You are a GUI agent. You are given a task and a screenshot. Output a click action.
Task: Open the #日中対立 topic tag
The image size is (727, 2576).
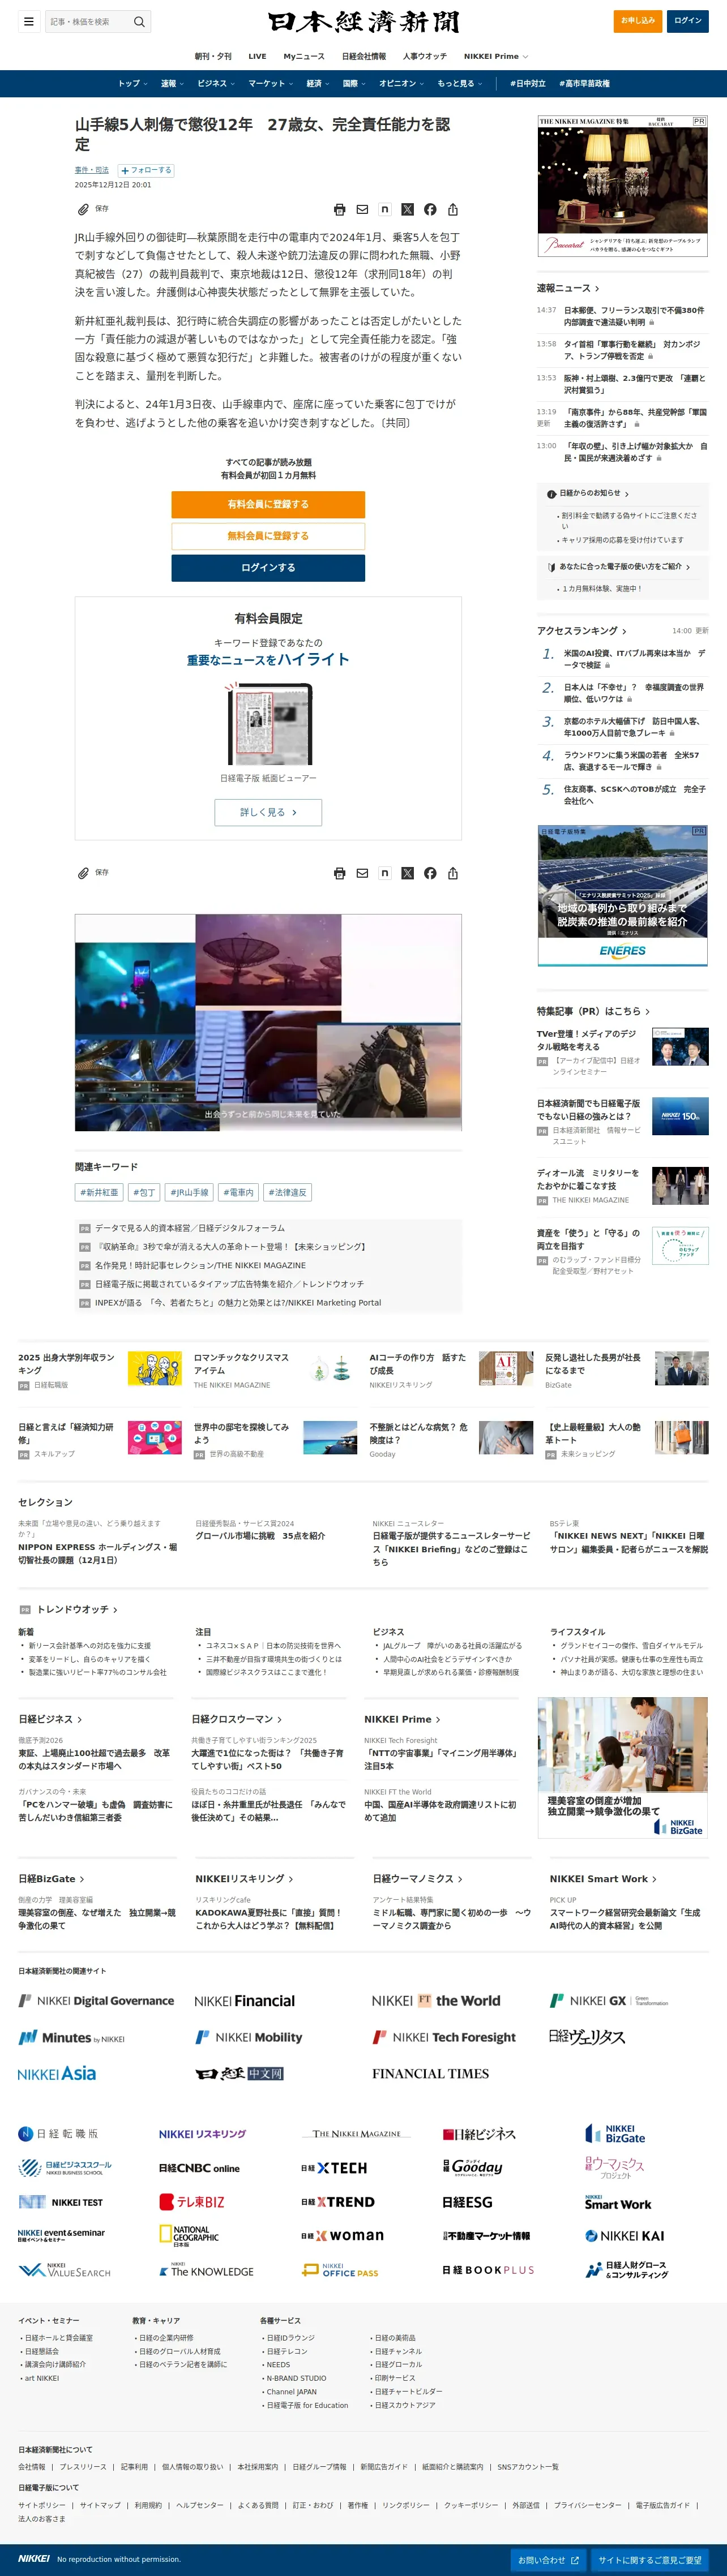527,83
